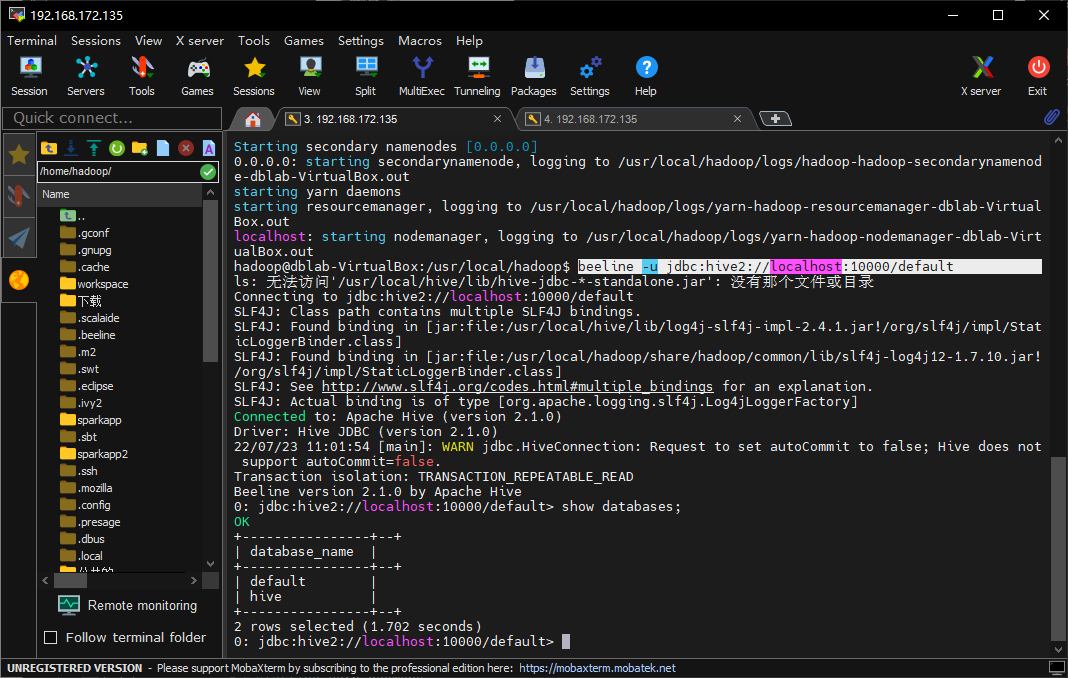
Task: Click file list scroll-down arrow
Action: tap(210, 564)
